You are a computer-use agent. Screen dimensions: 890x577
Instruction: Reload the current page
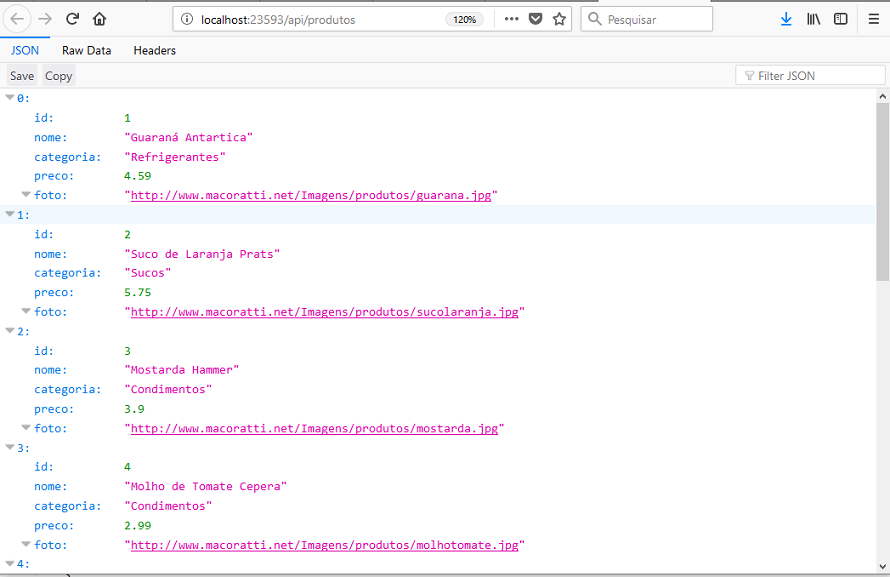(x=72, y=19)
